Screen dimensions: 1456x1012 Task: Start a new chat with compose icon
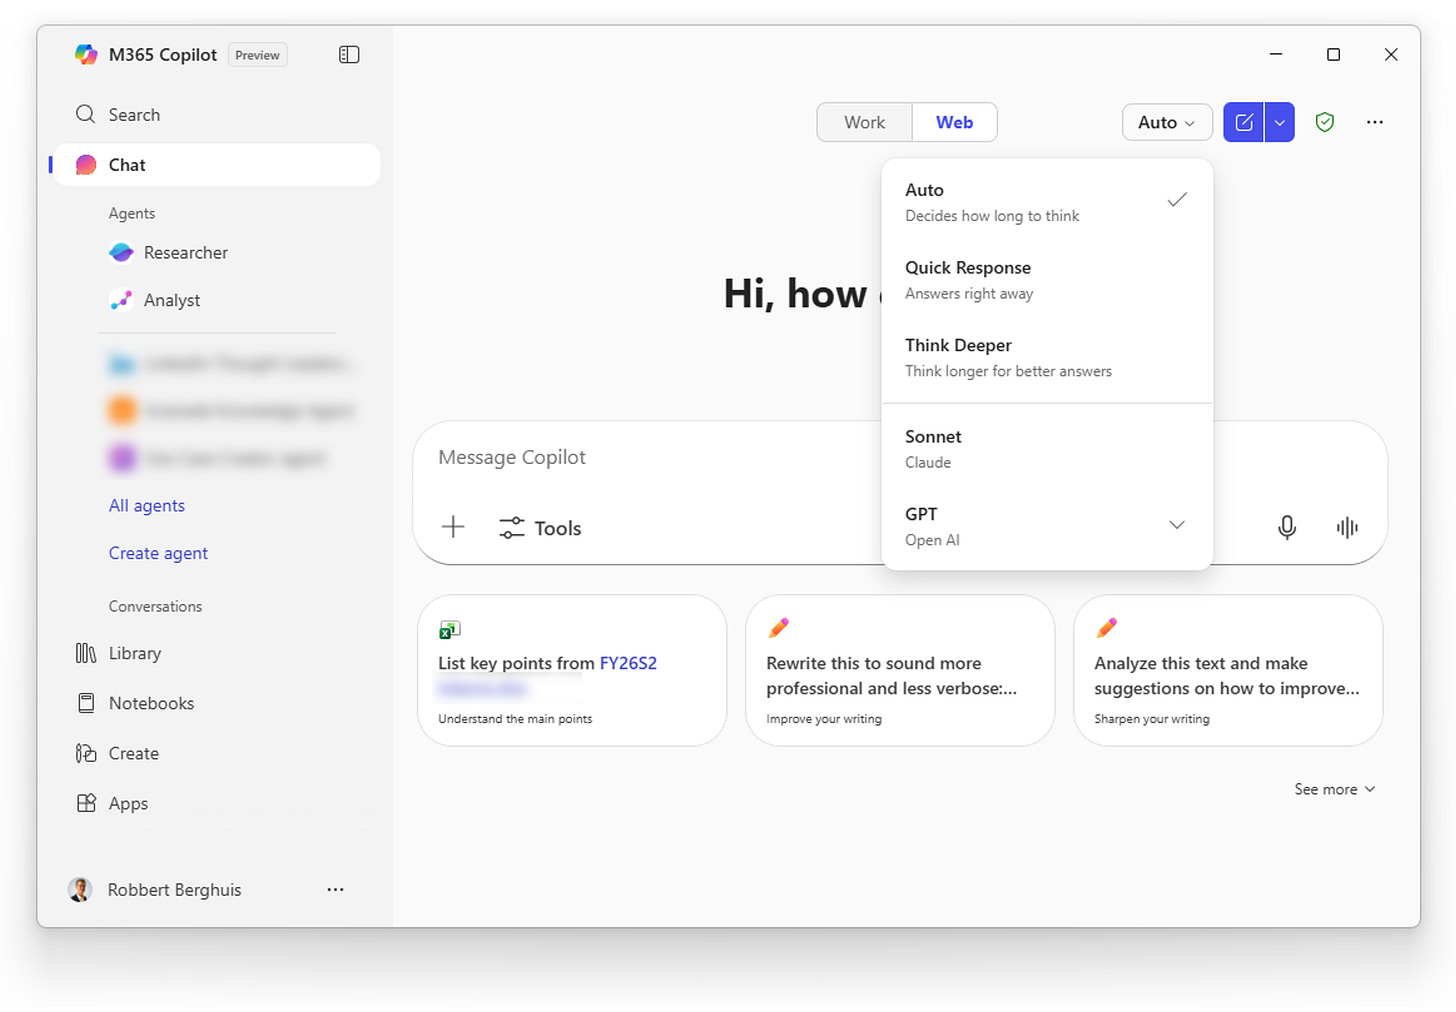click(x=1244, y=122)
